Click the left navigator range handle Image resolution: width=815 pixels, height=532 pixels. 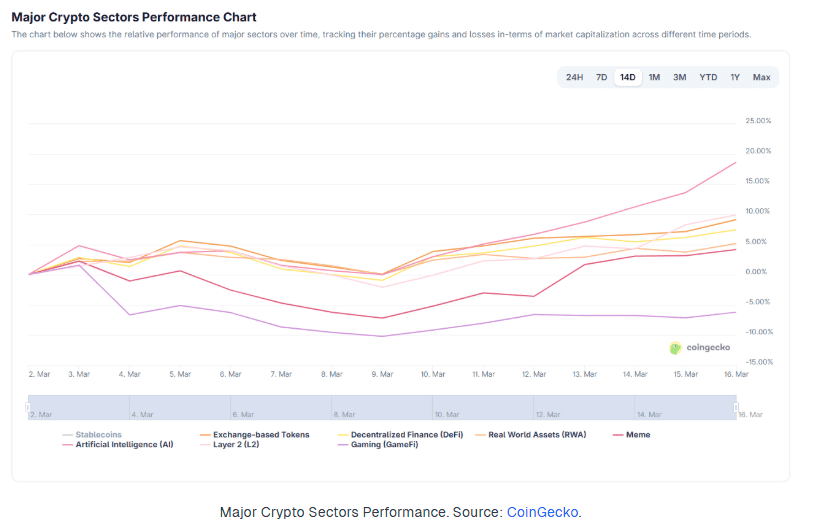[28, 407]
